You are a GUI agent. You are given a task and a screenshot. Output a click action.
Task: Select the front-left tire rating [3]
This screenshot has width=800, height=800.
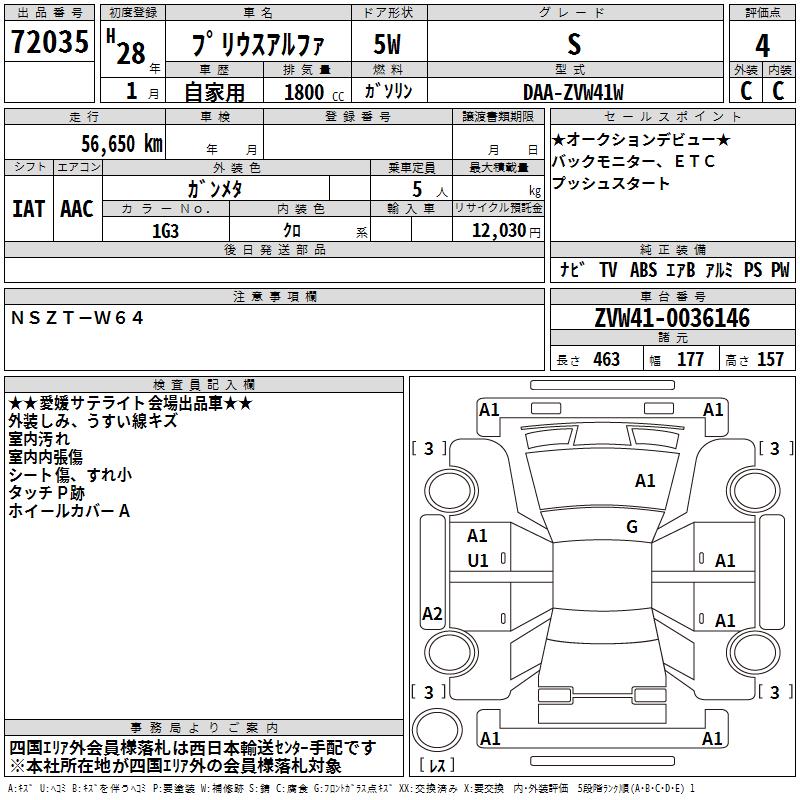[x=429, y=448]
